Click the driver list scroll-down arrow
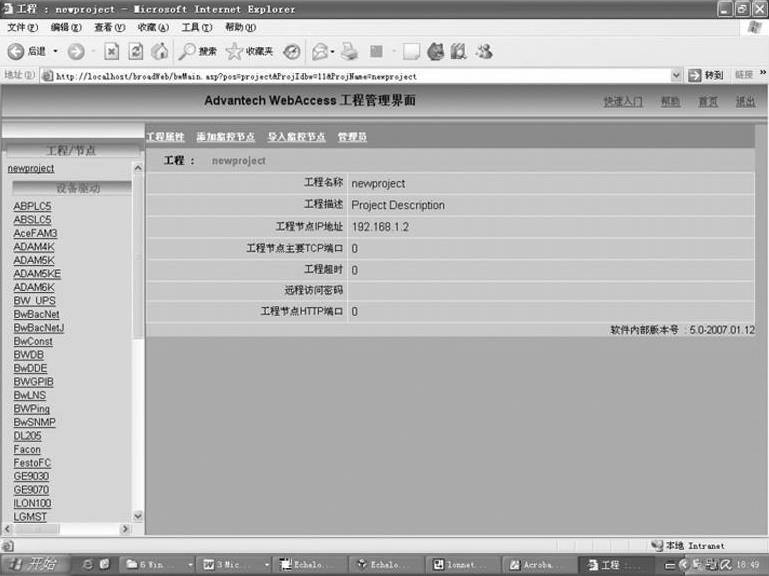The height and width of the screenshot is (576, 769). (138, 516)
